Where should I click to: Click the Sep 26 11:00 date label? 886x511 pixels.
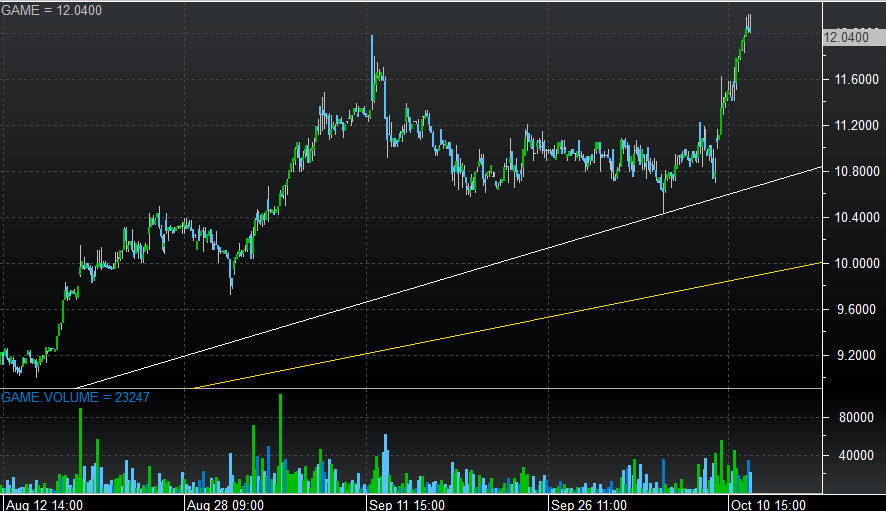click(x=588, y=504)
